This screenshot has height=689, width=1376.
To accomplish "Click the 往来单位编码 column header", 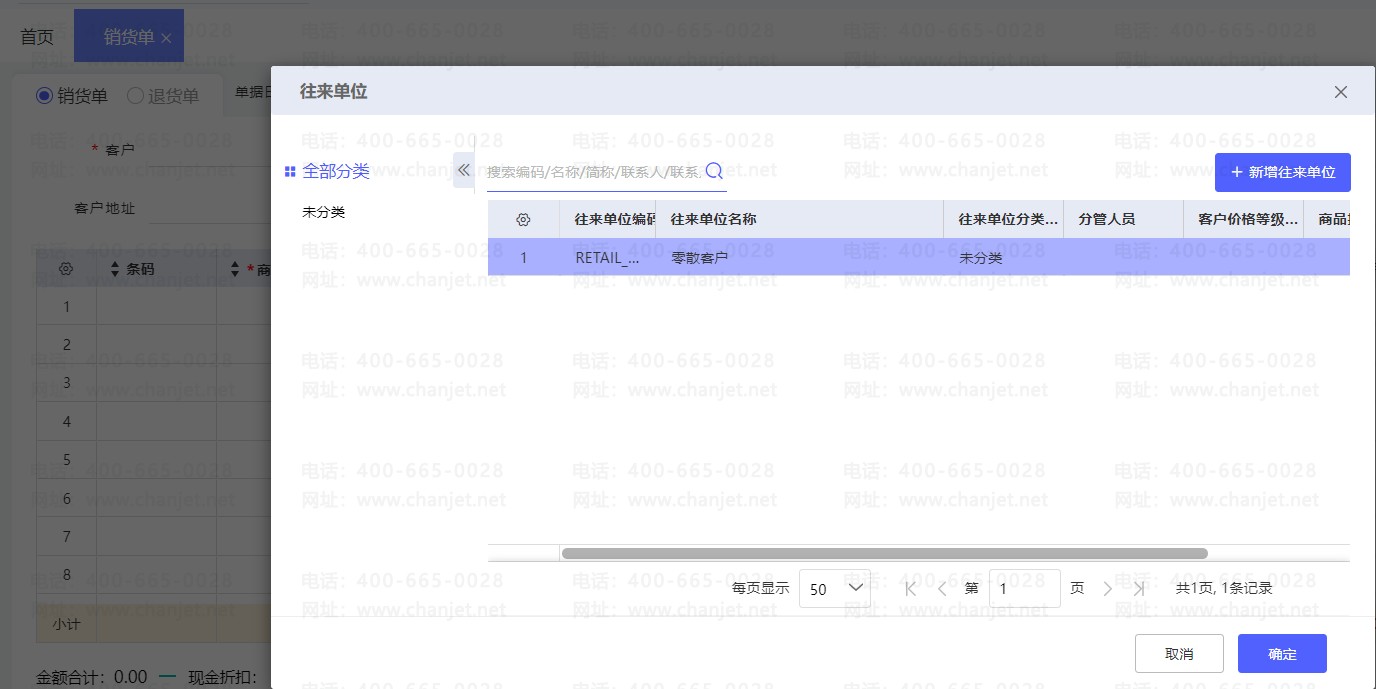I will click(608, 219).
